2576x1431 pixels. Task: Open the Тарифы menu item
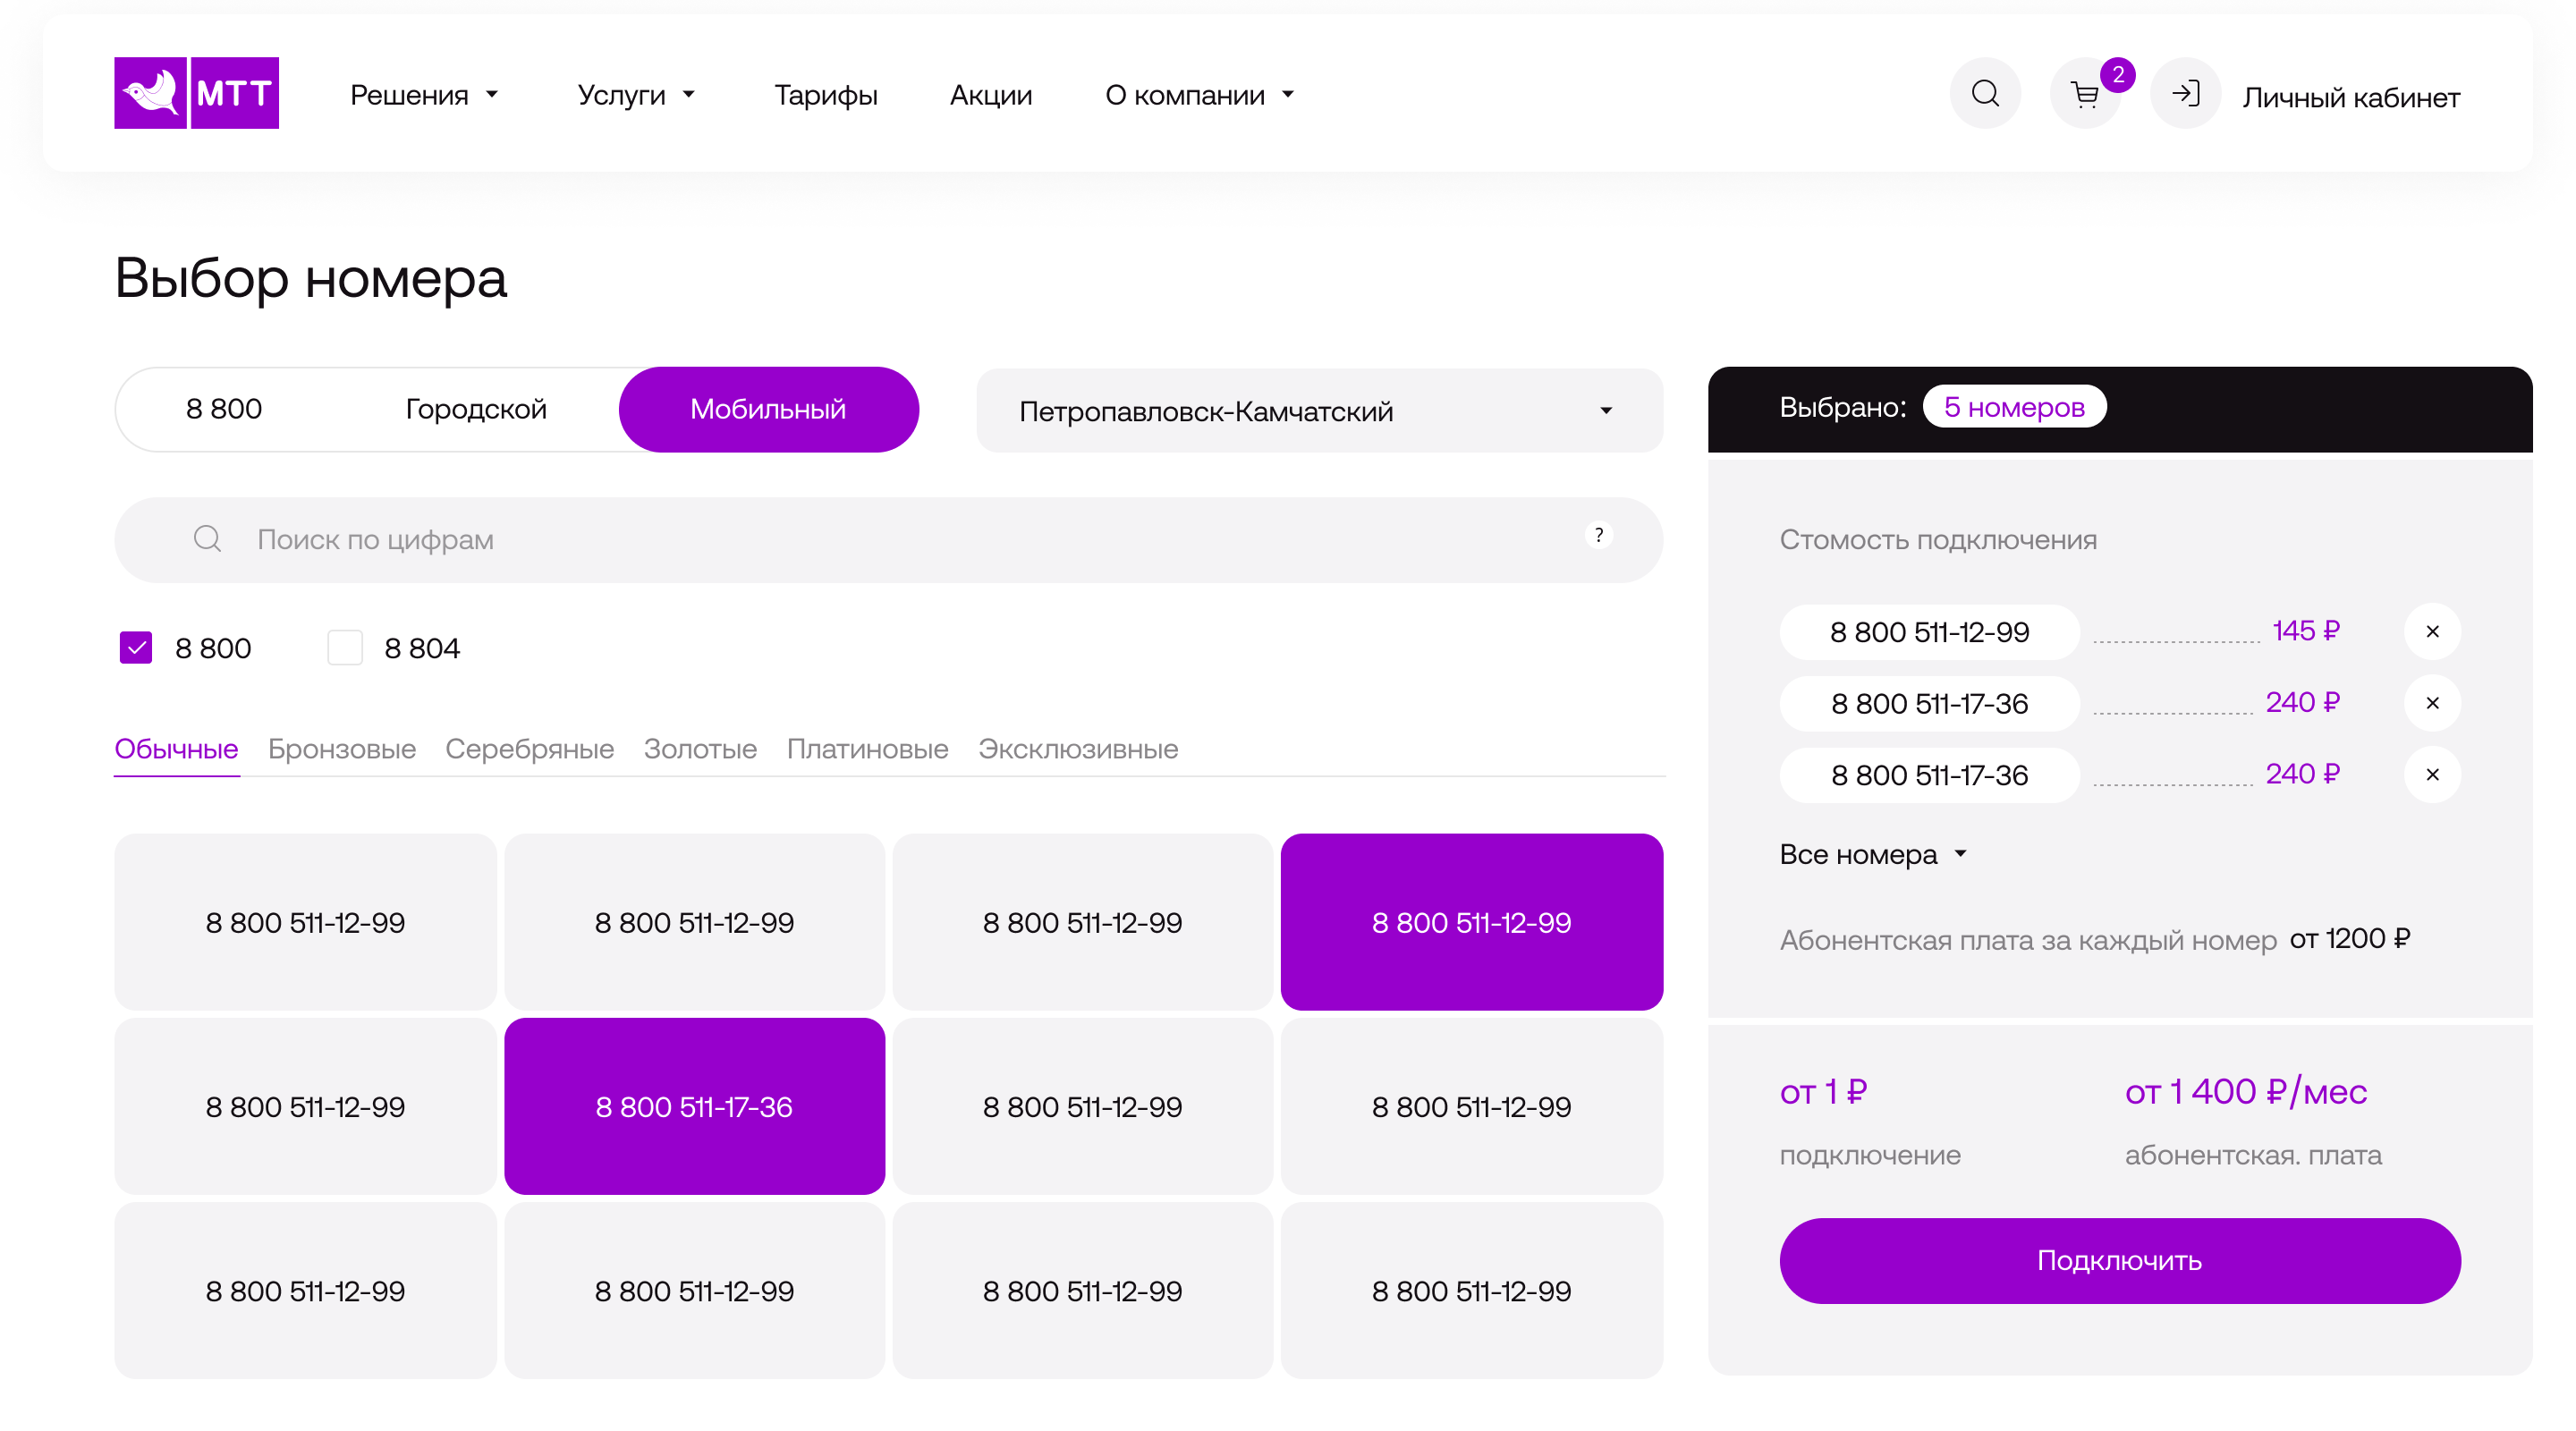[x=825, y=95]
